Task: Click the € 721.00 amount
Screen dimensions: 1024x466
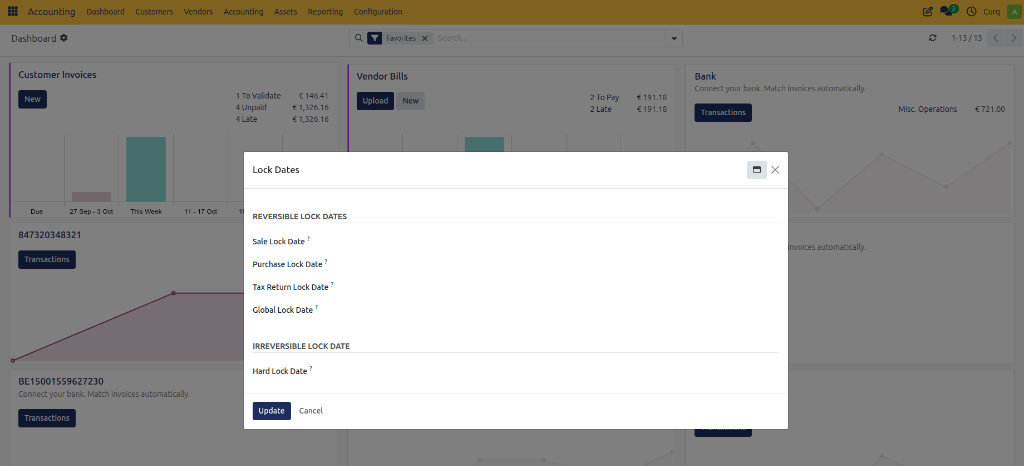Action: pos(990,109)
